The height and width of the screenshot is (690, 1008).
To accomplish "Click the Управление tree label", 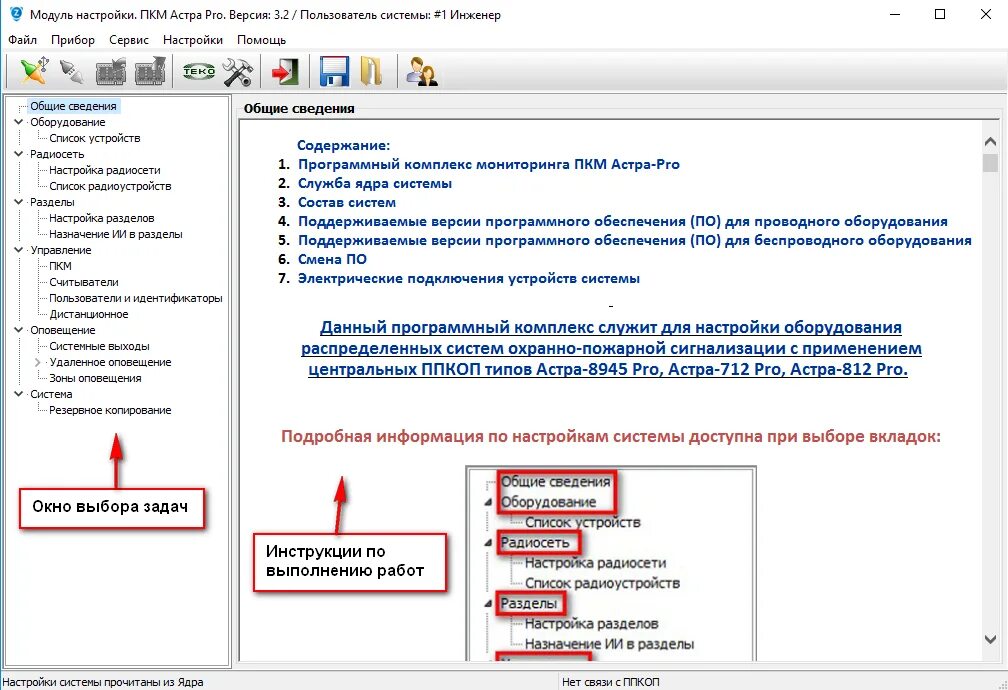I will tap(60, 250).
